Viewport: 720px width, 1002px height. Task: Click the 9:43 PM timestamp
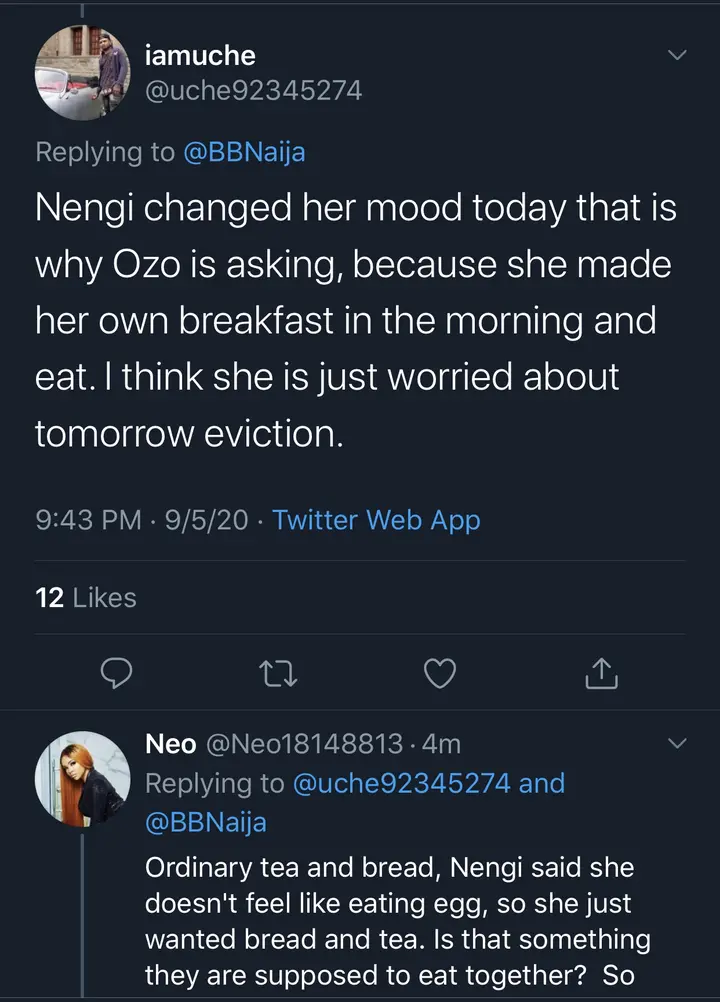(x=88, y=520)
